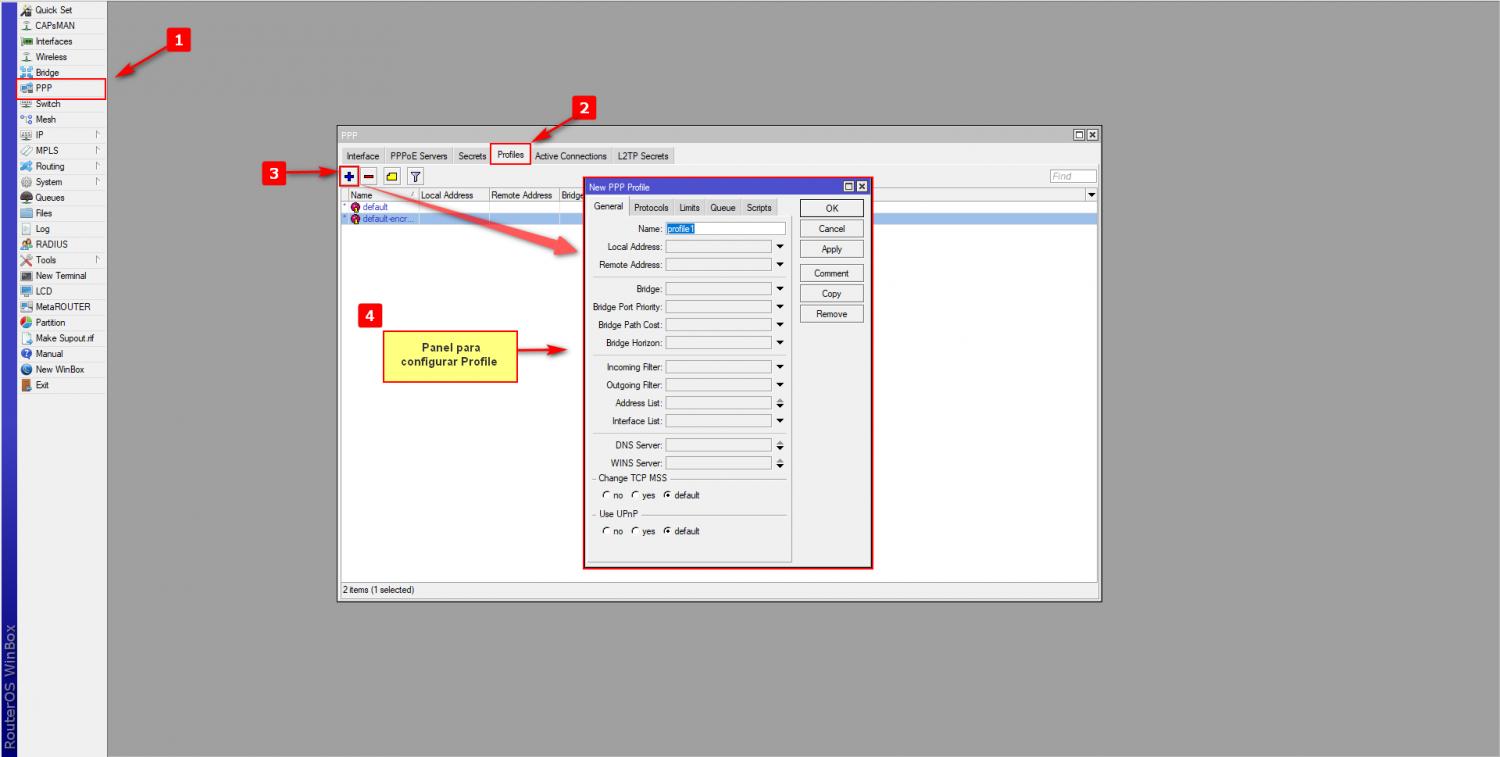The height and width of the screenshot is (757, 1500).
Task: Open New Terminal in sidebar
Action: coord(60,276)
